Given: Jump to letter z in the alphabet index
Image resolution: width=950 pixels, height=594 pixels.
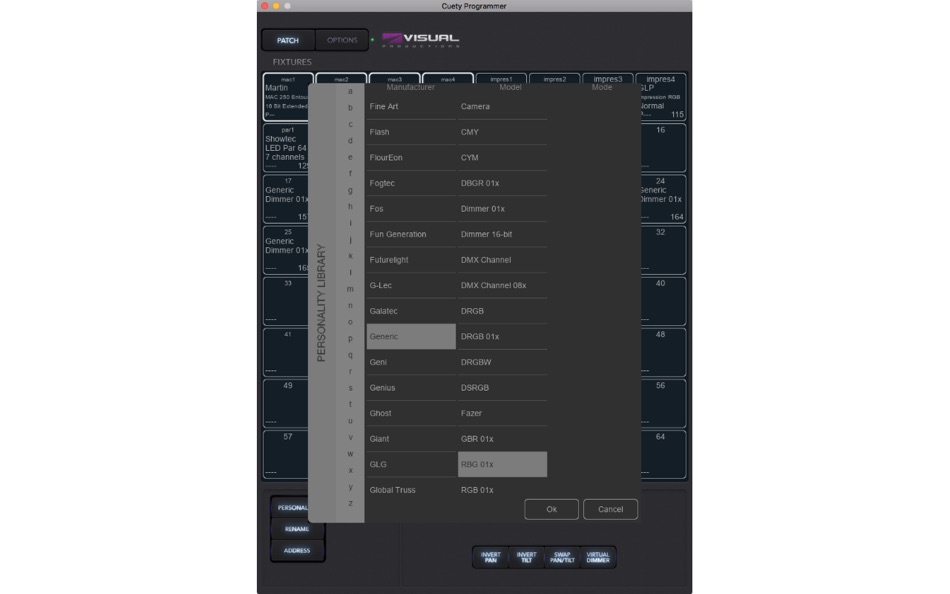Looking at the screenshot, I should click(x=350, y=503).
